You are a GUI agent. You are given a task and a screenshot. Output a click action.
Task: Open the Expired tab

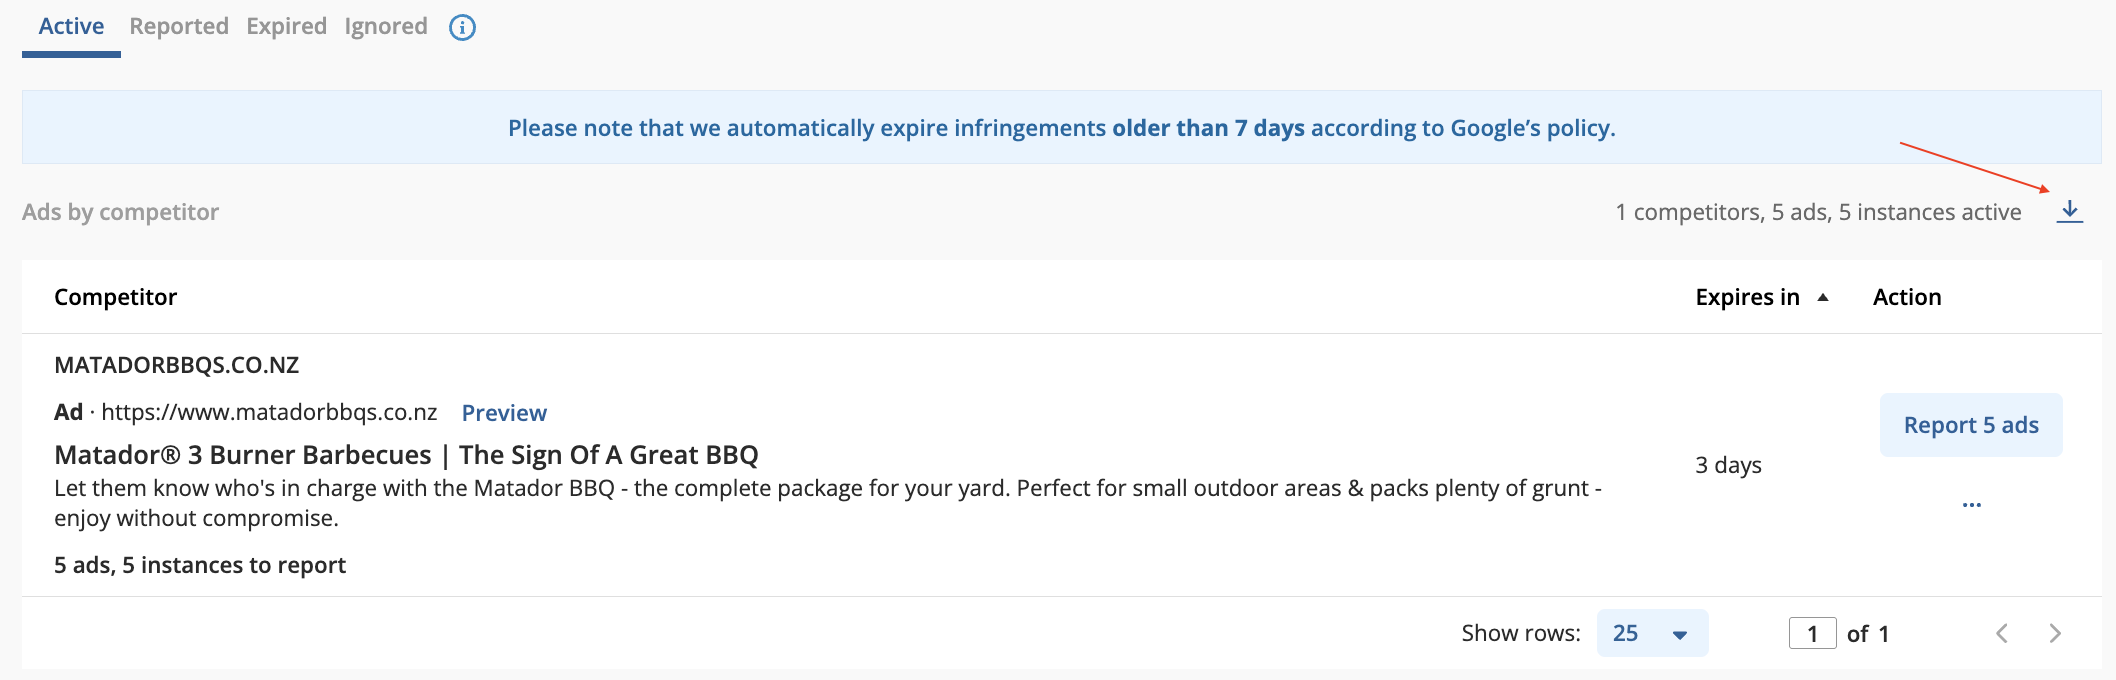click(x=287, y=27)
